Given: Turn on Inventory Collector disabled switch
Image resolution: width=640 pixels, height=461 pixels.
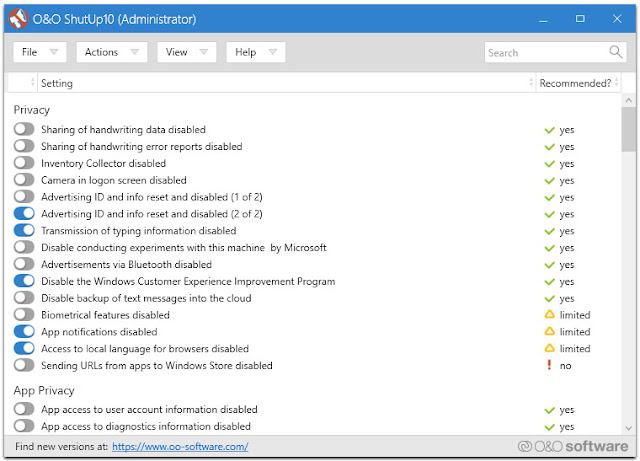Looking at the screenshot, I should pyautogui.click(x=24, y=163).
